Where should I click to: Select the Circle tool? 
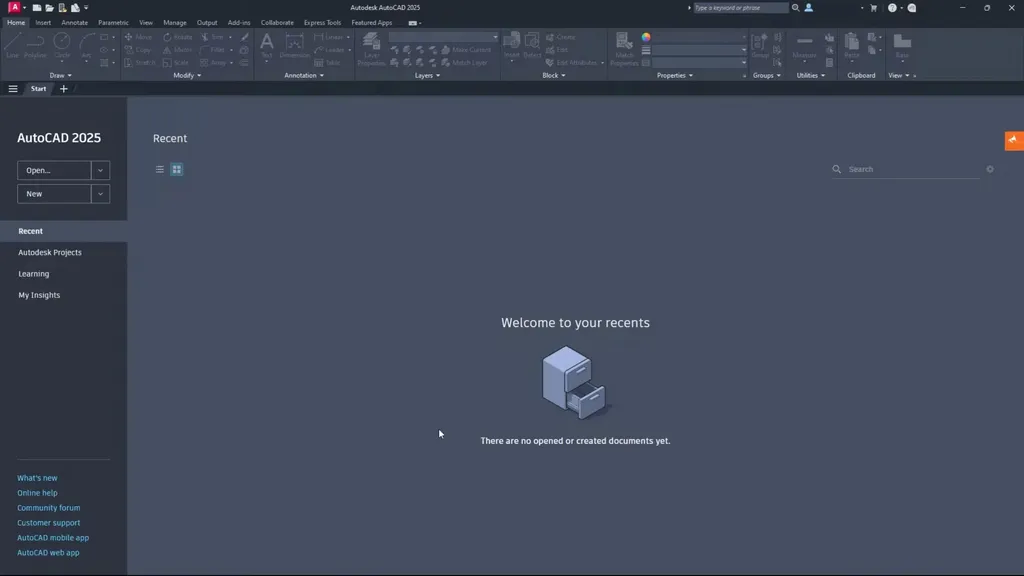tap(62, 46)
